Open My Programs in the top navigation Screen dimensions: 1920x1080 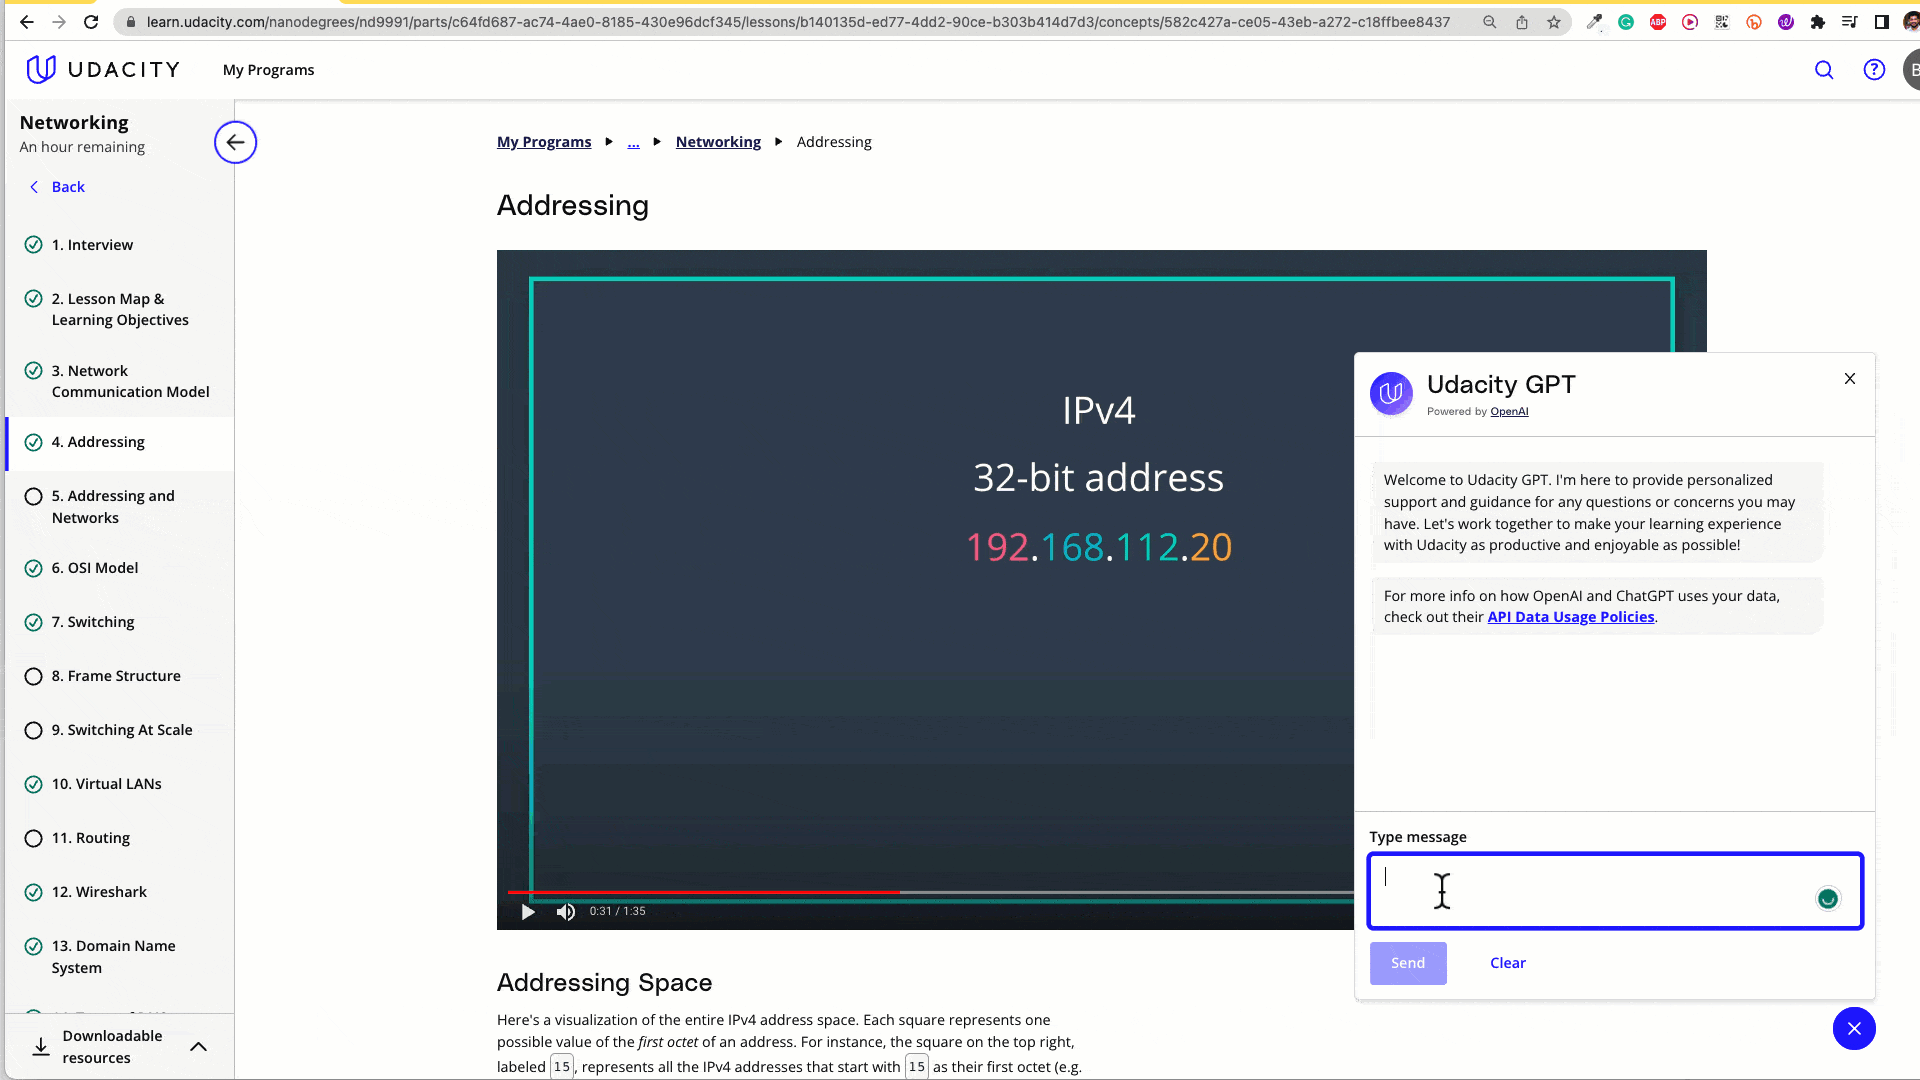(268, 69)
